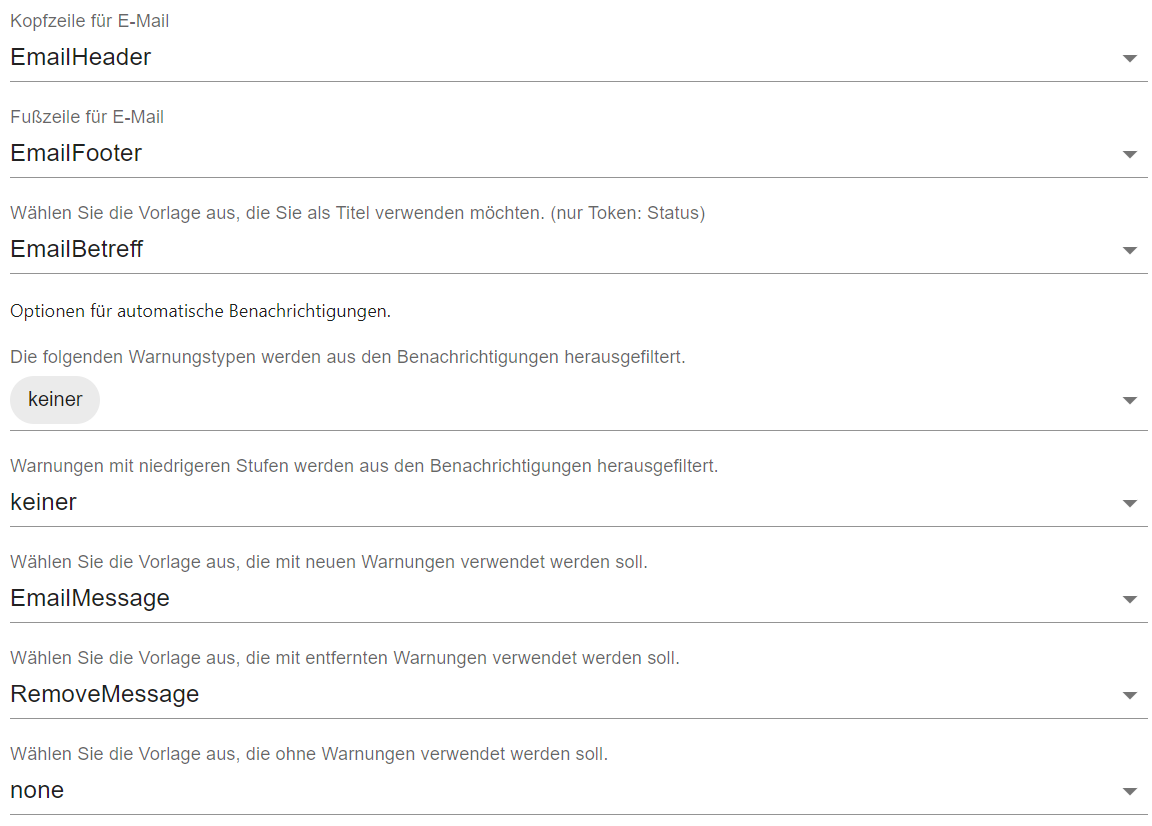Select the none template field

pyautogui.click(x=579, y=790)
